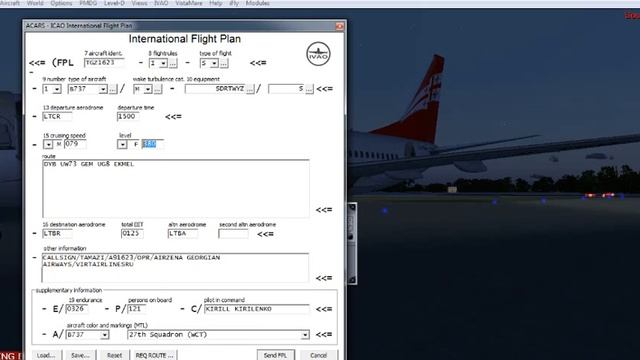Click the Send FPL button
This screenshot has height=360, width=640.
tap(276, 355)
